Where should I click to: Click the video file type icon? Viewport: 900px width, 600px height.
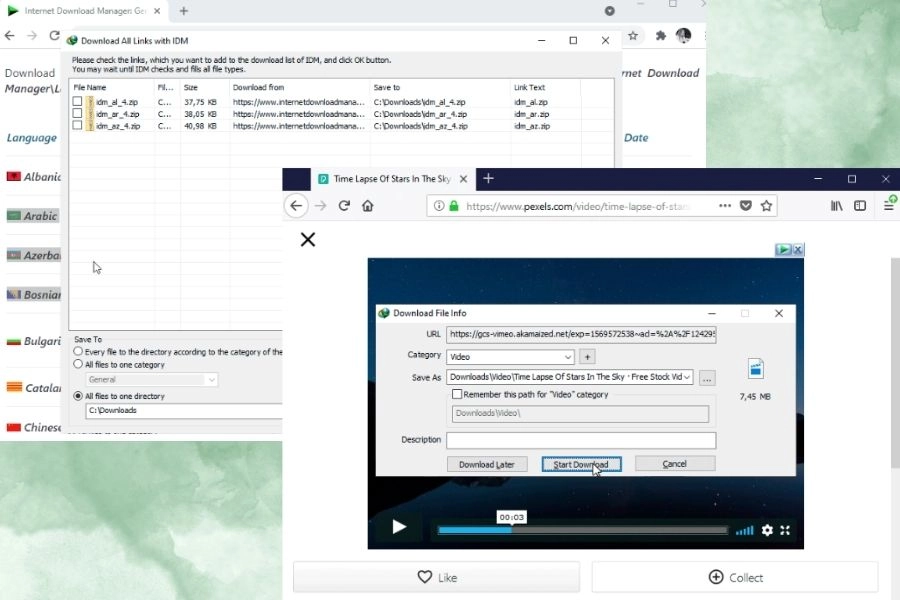coord(755,369)
